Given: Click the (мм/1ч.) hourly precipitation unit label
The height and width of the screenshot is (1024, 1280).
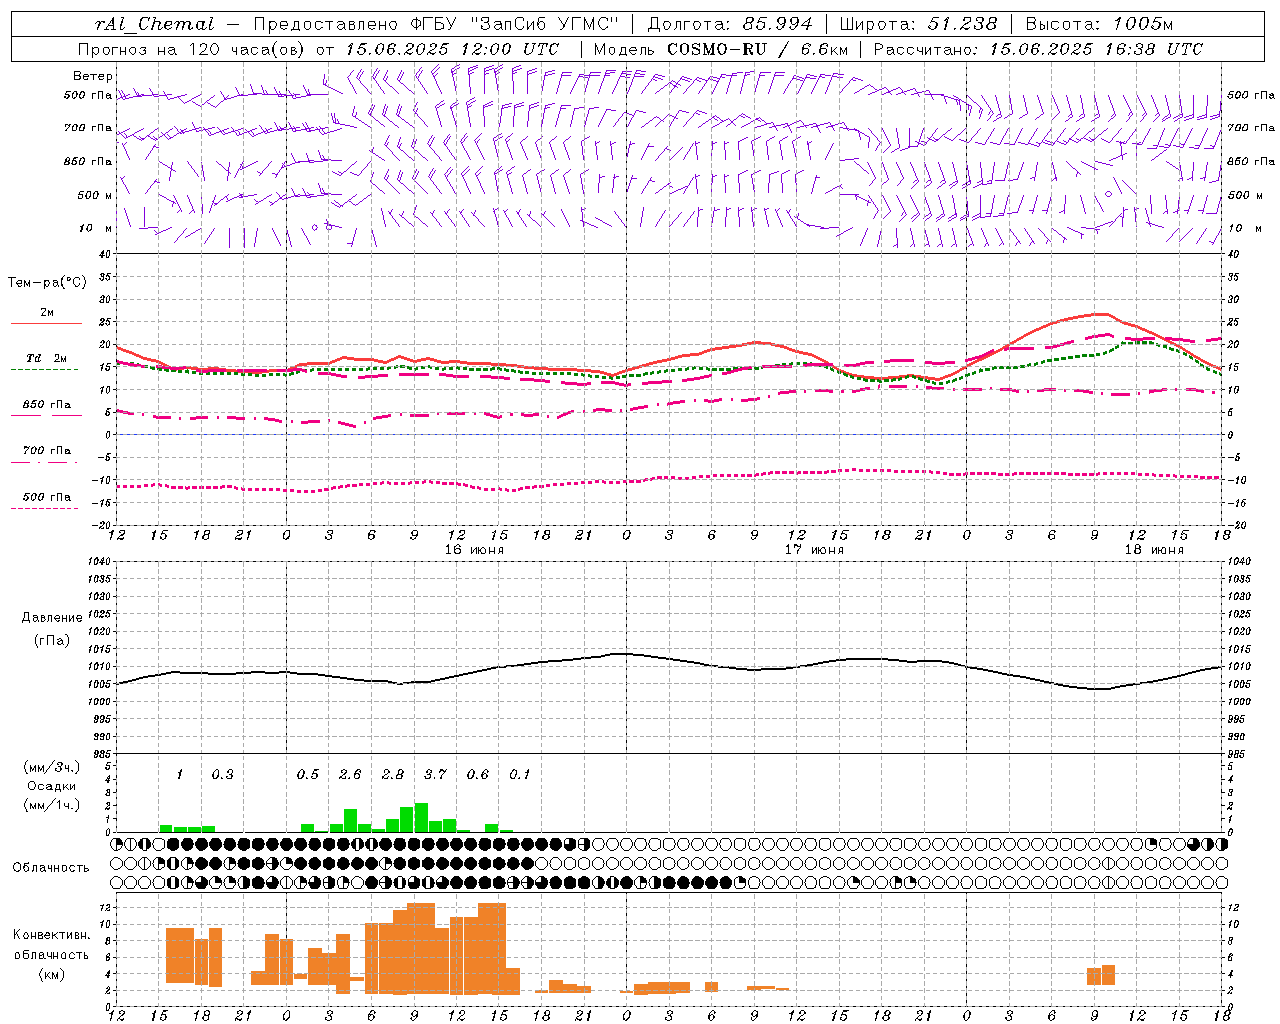Looking at the screenshot, I should click(52, 805).
